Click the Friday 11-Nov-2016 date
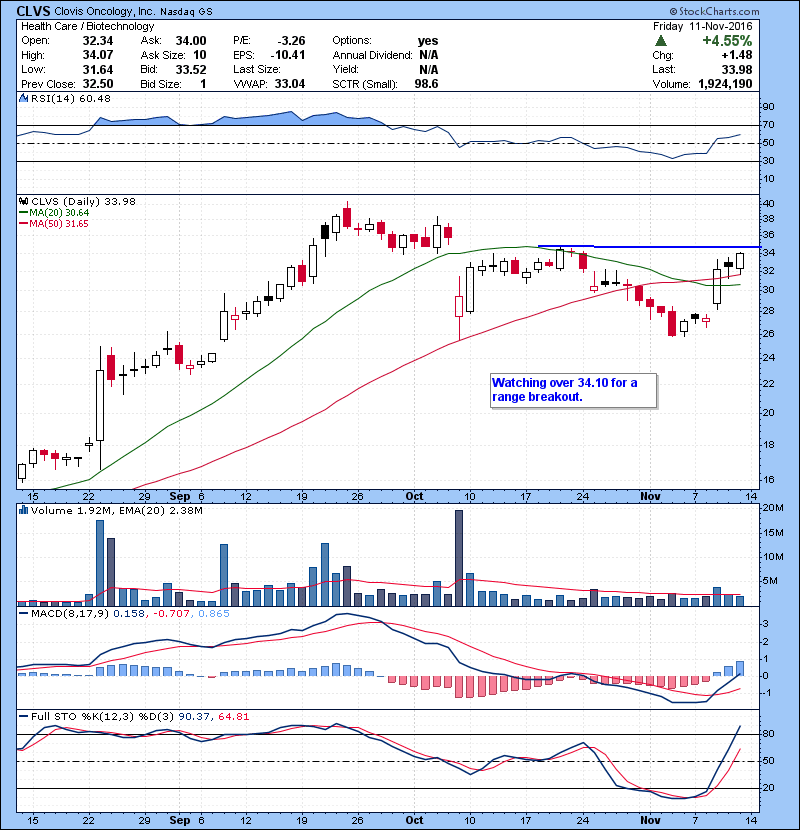 point(703,26)
